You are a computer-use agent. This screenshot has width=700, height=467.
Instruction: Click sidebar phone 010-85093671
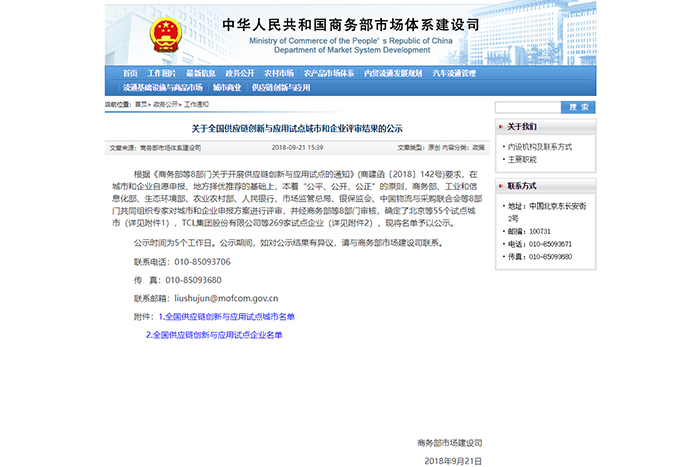pos(550,244)
